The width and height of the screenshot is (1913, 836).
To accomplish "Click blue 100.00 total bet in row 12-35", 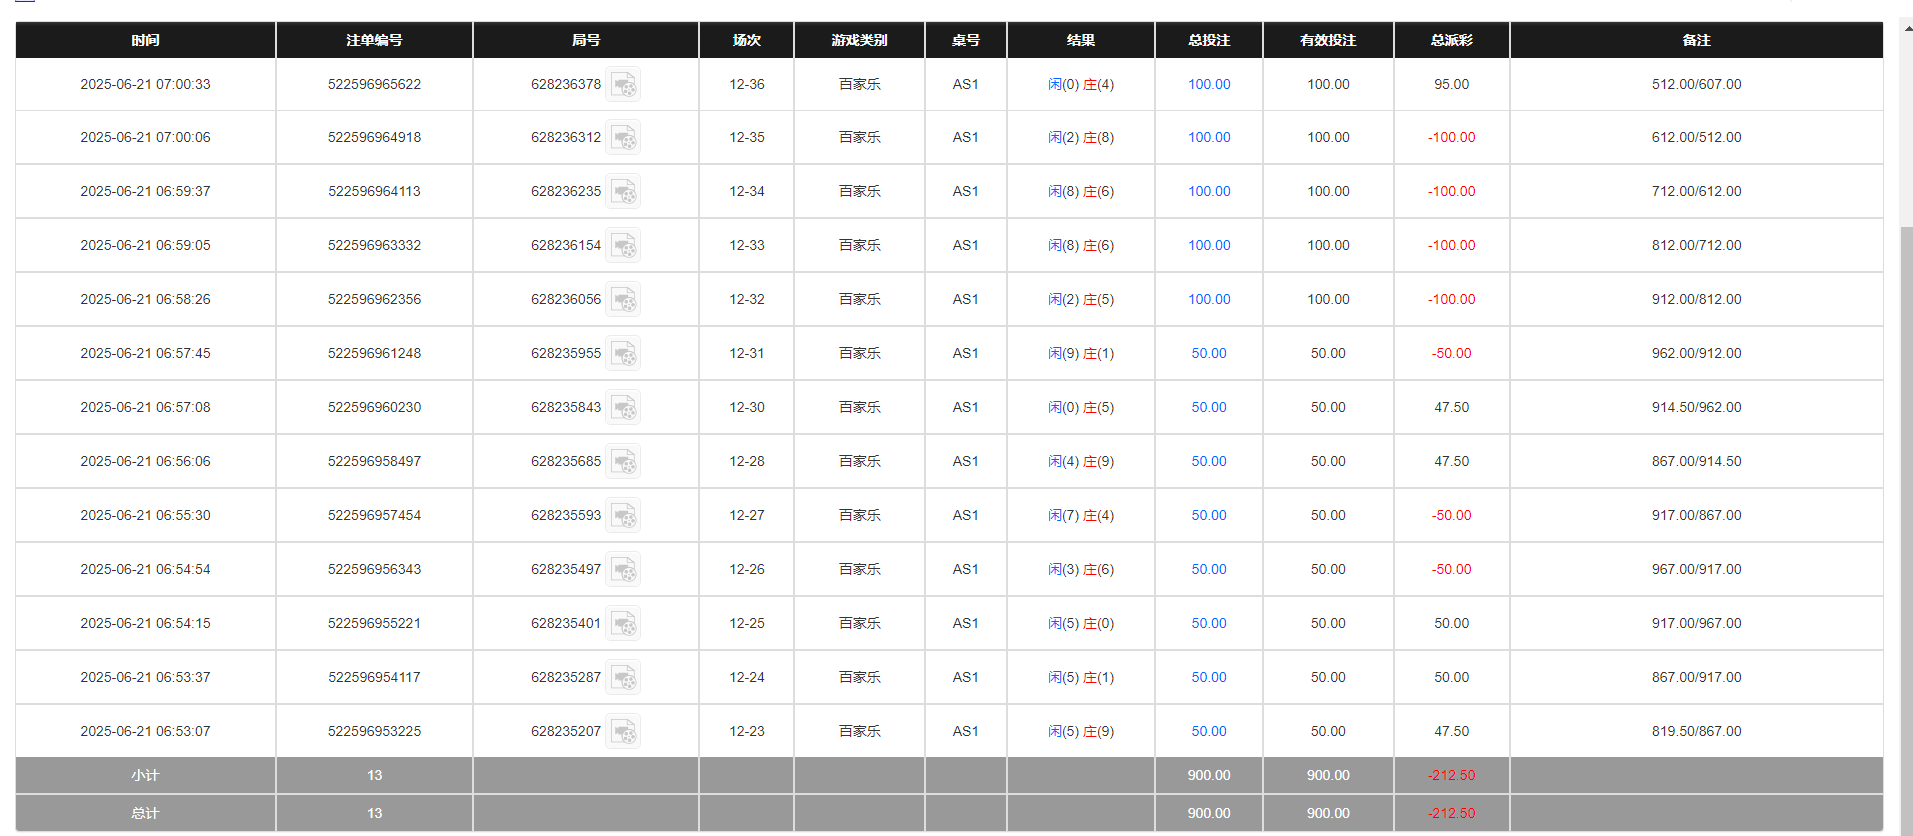I will 1208,138.
